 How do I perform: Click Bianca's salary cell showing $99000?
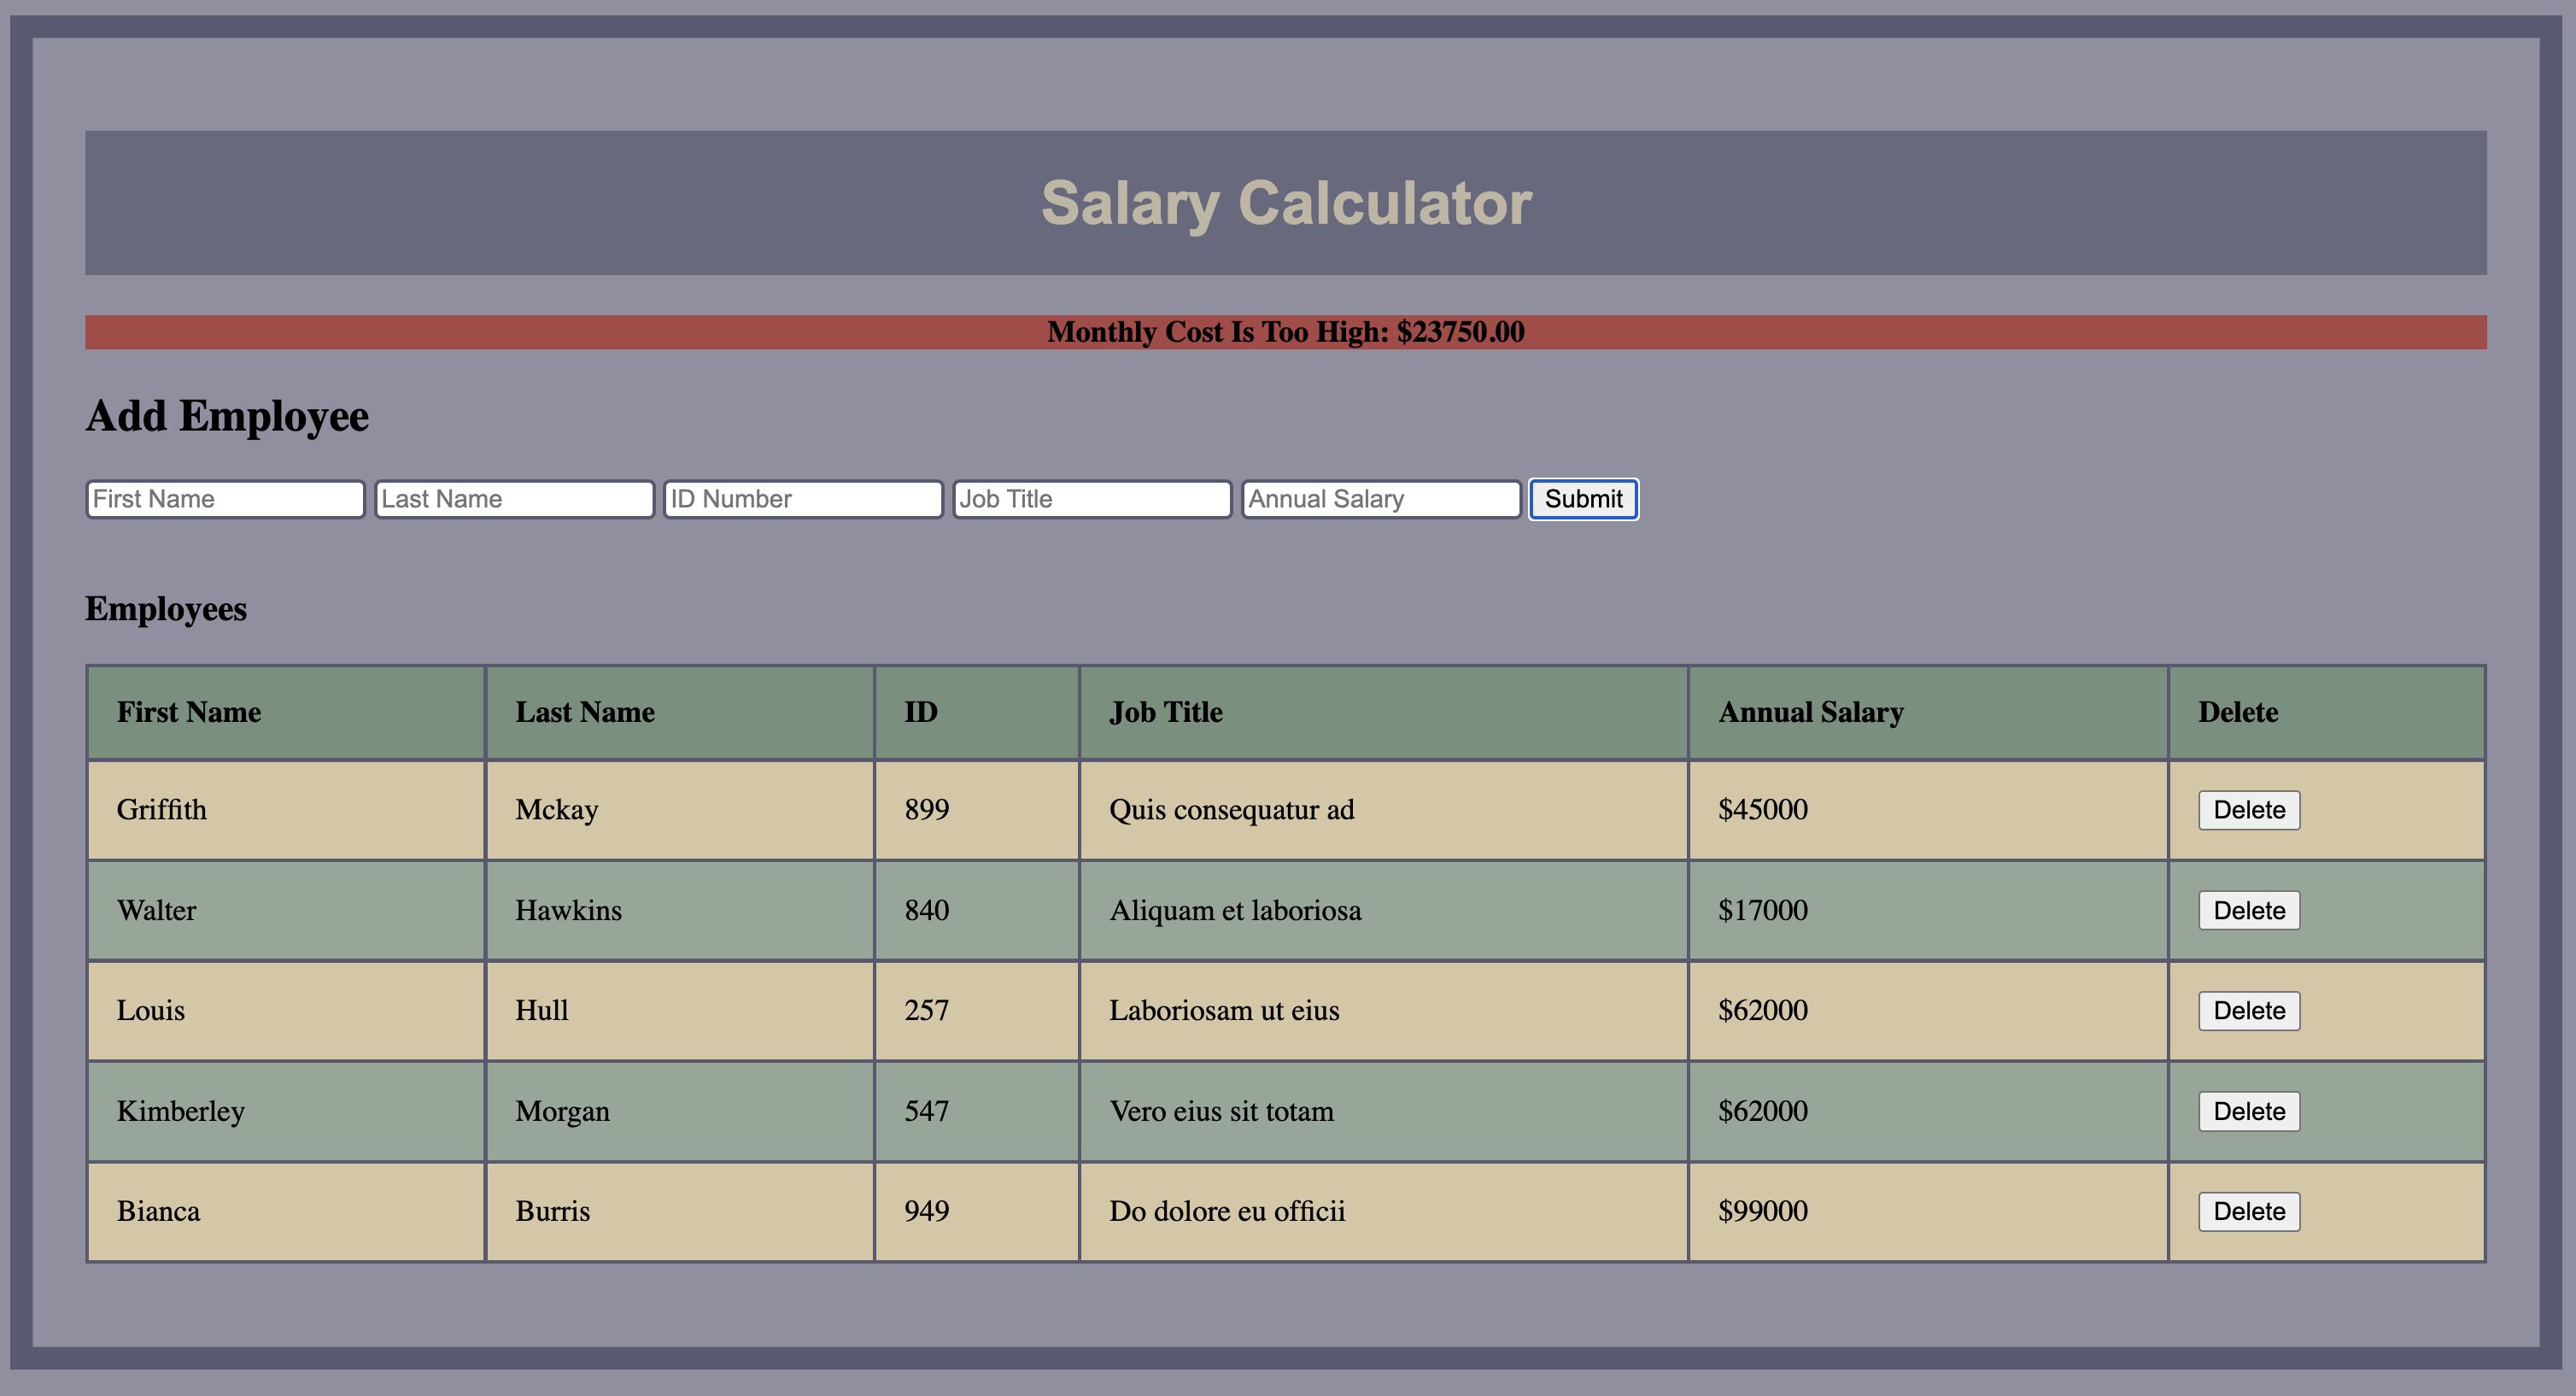[1763, 1211]
